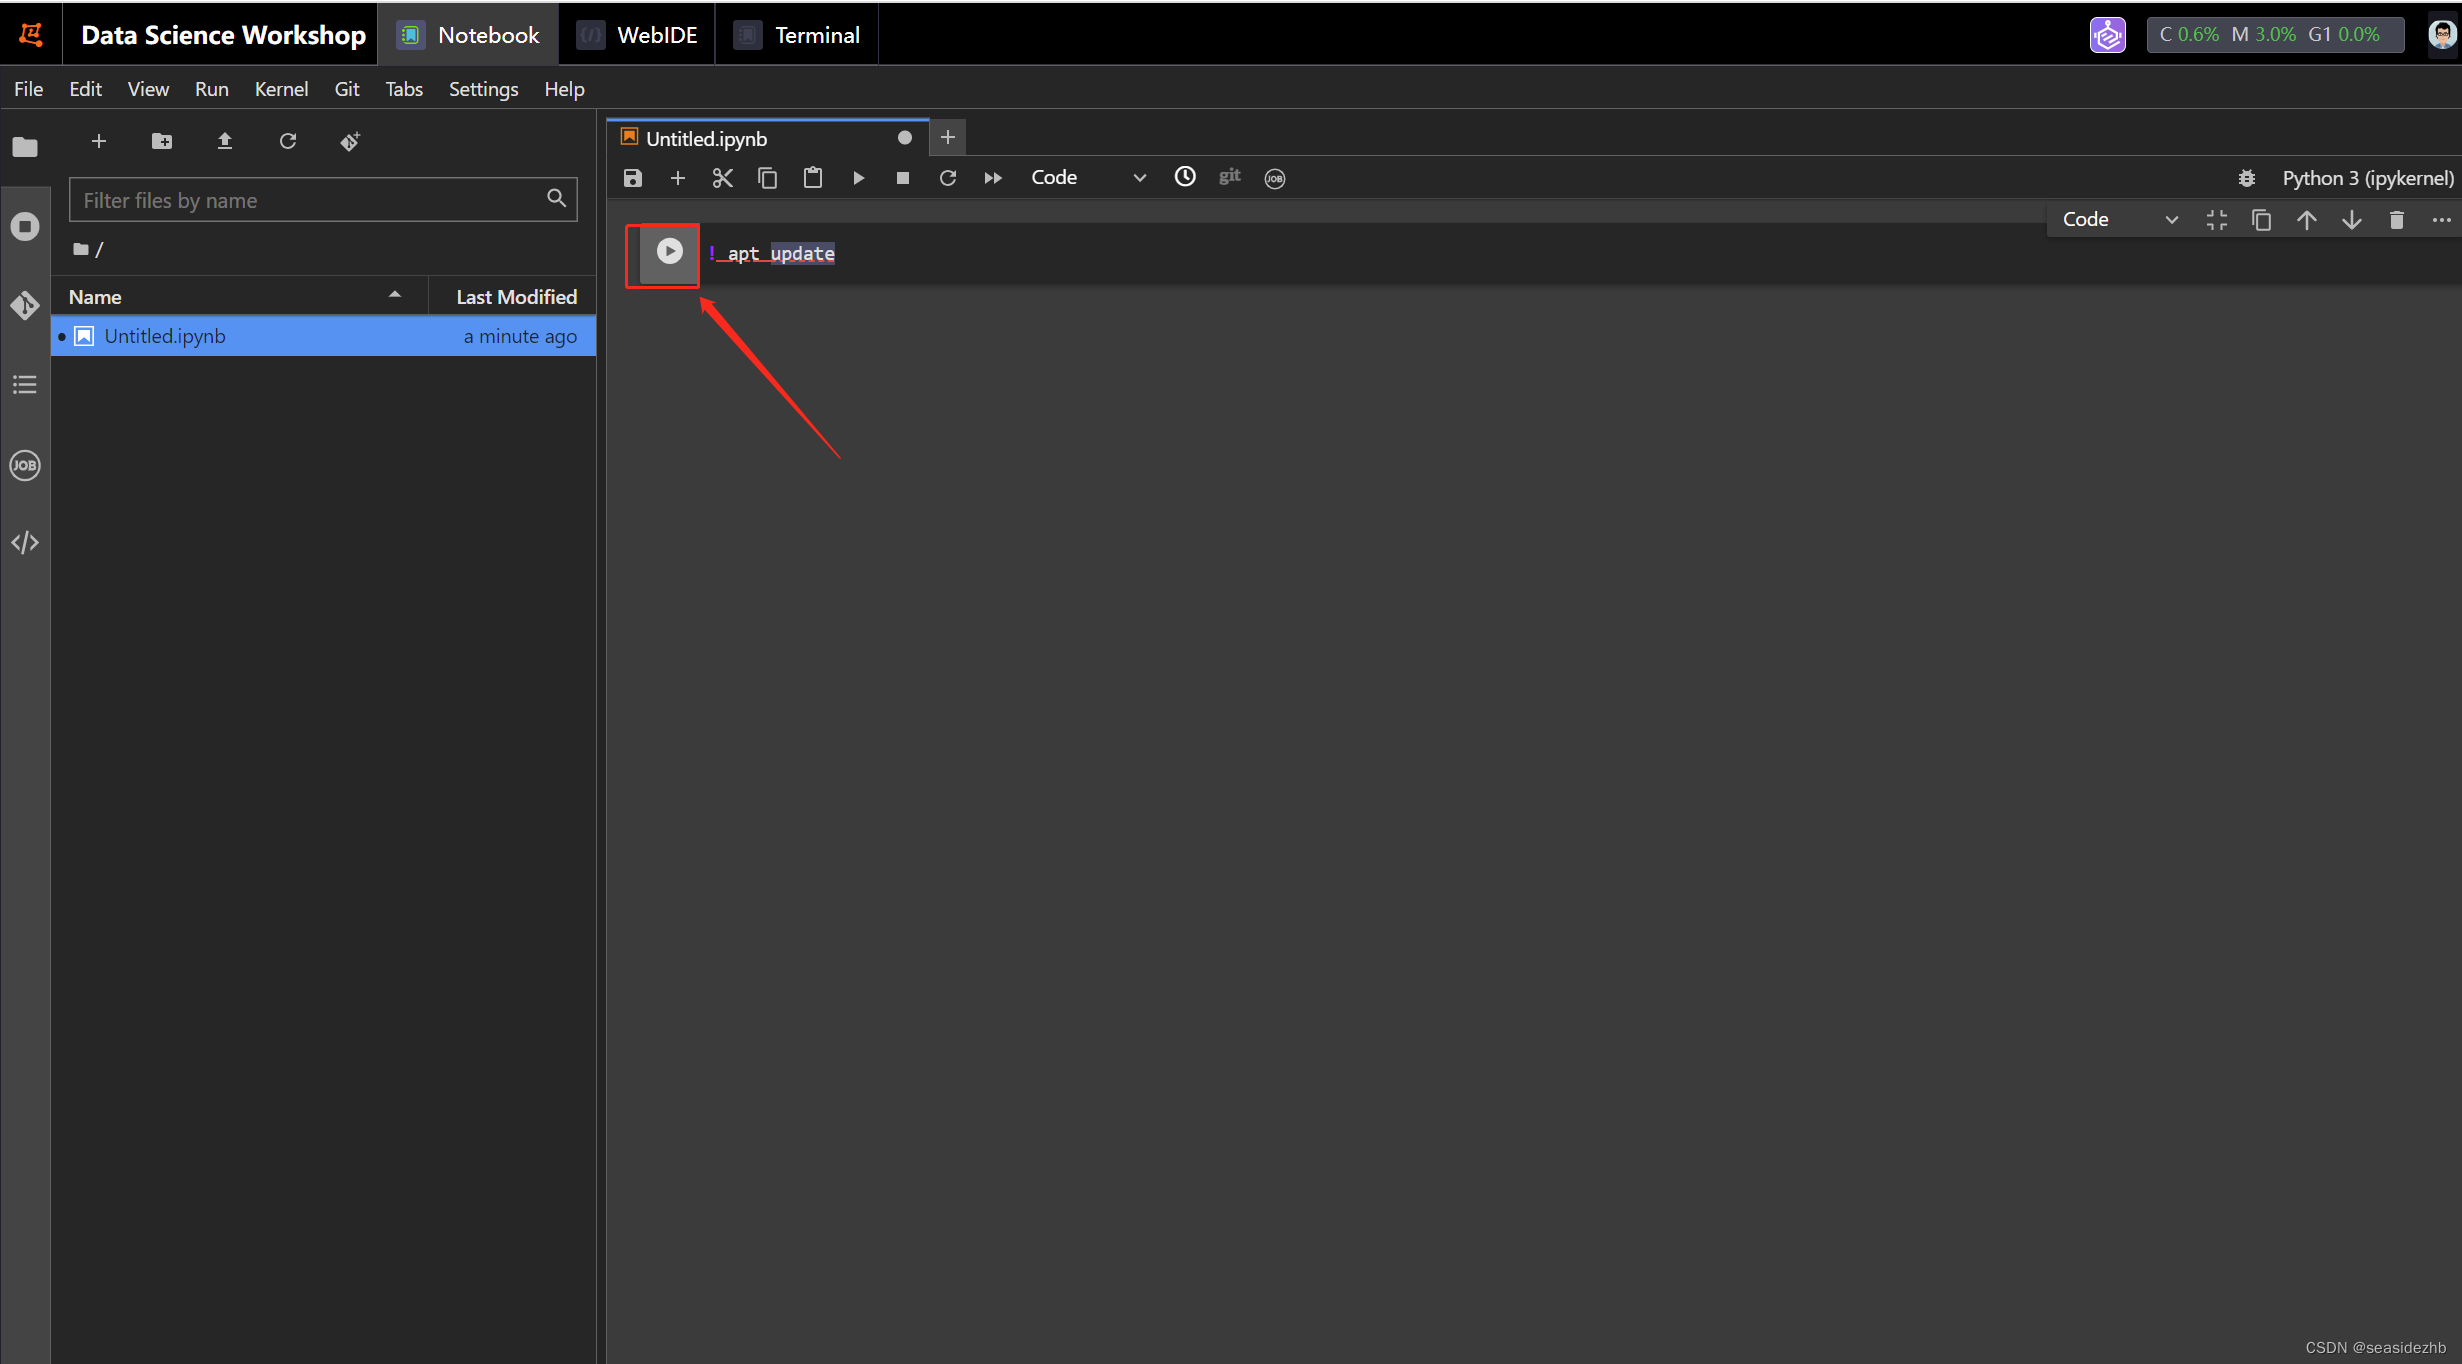Click add new cell icon

click(680, 176)
